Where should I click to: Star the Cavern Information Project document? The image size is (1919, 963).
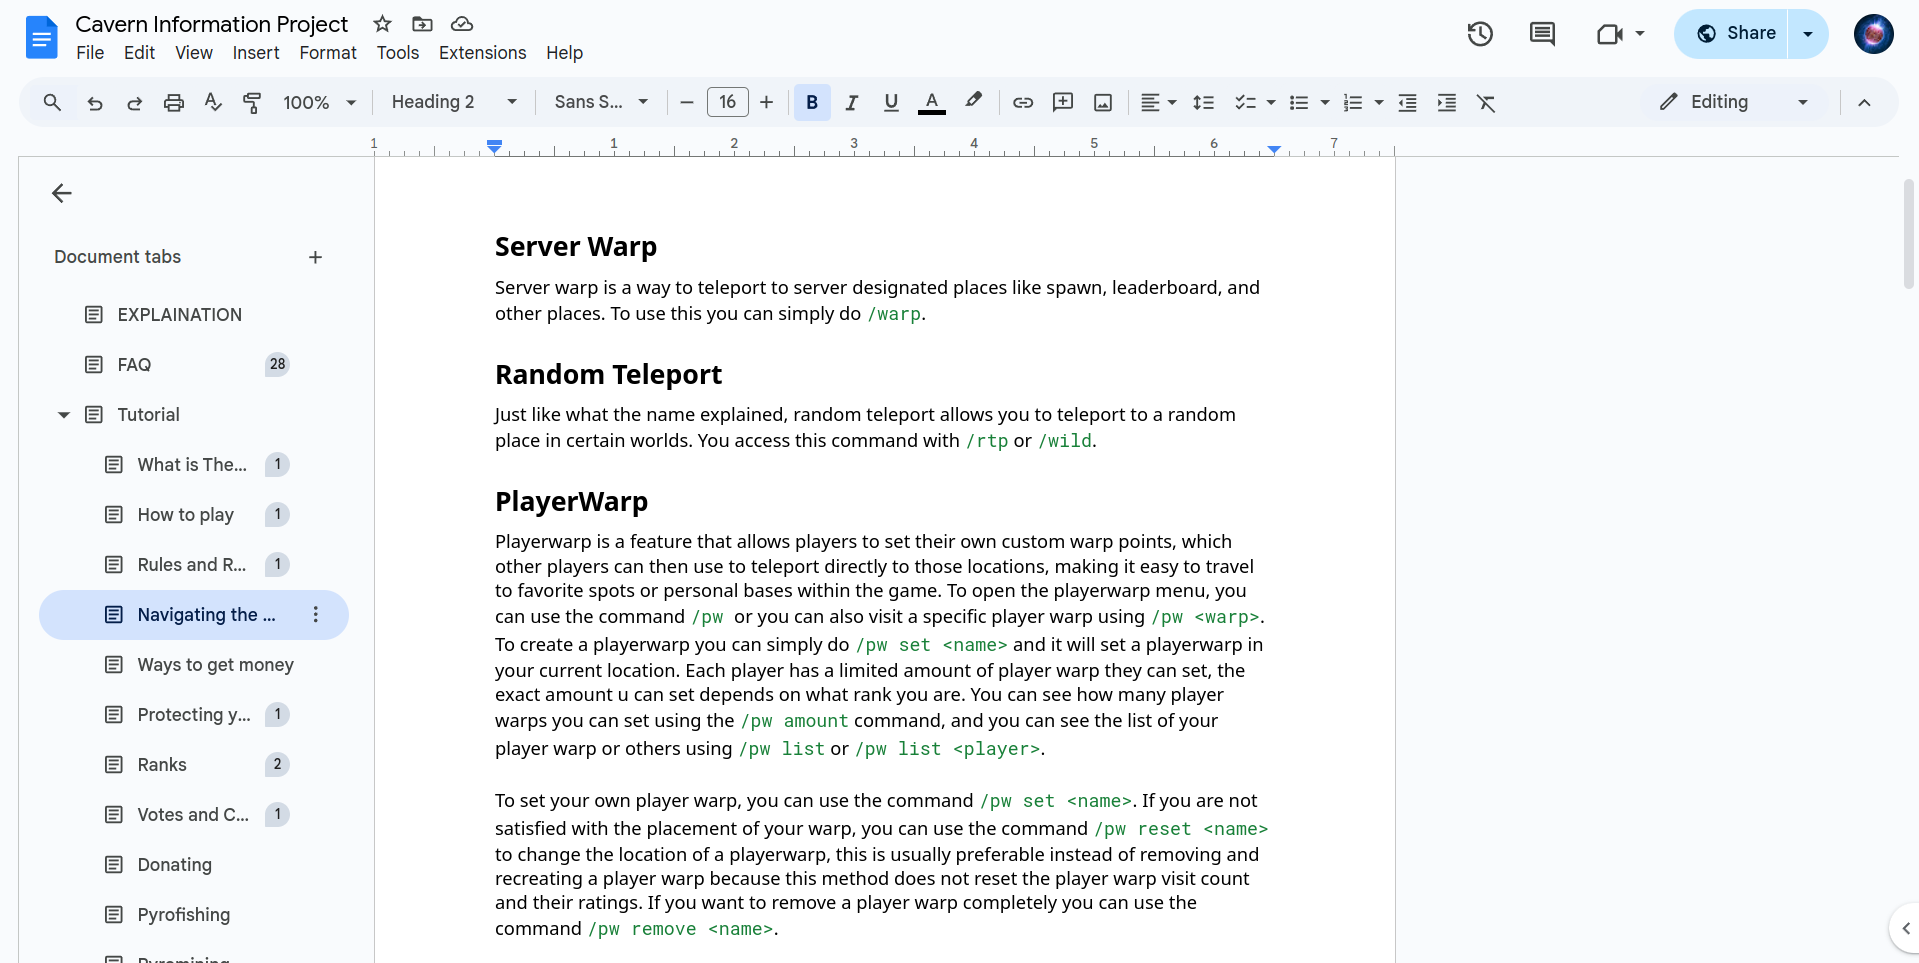[x=382, y=23]
